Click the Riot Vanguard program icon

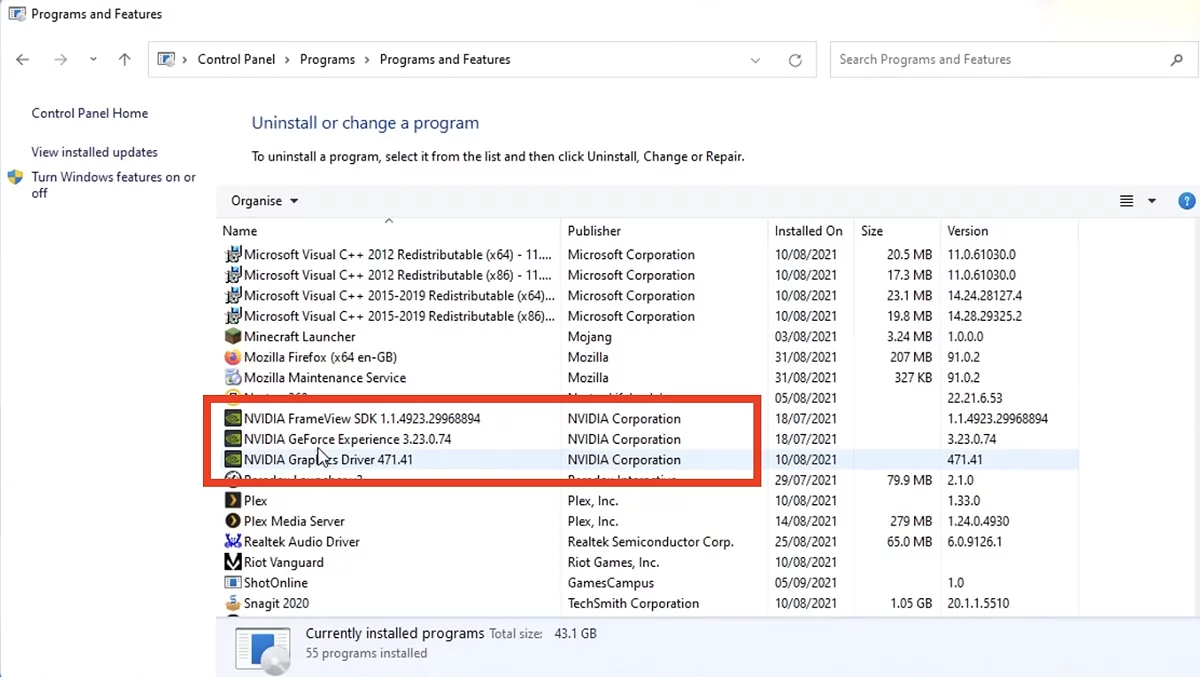(233, 562)
